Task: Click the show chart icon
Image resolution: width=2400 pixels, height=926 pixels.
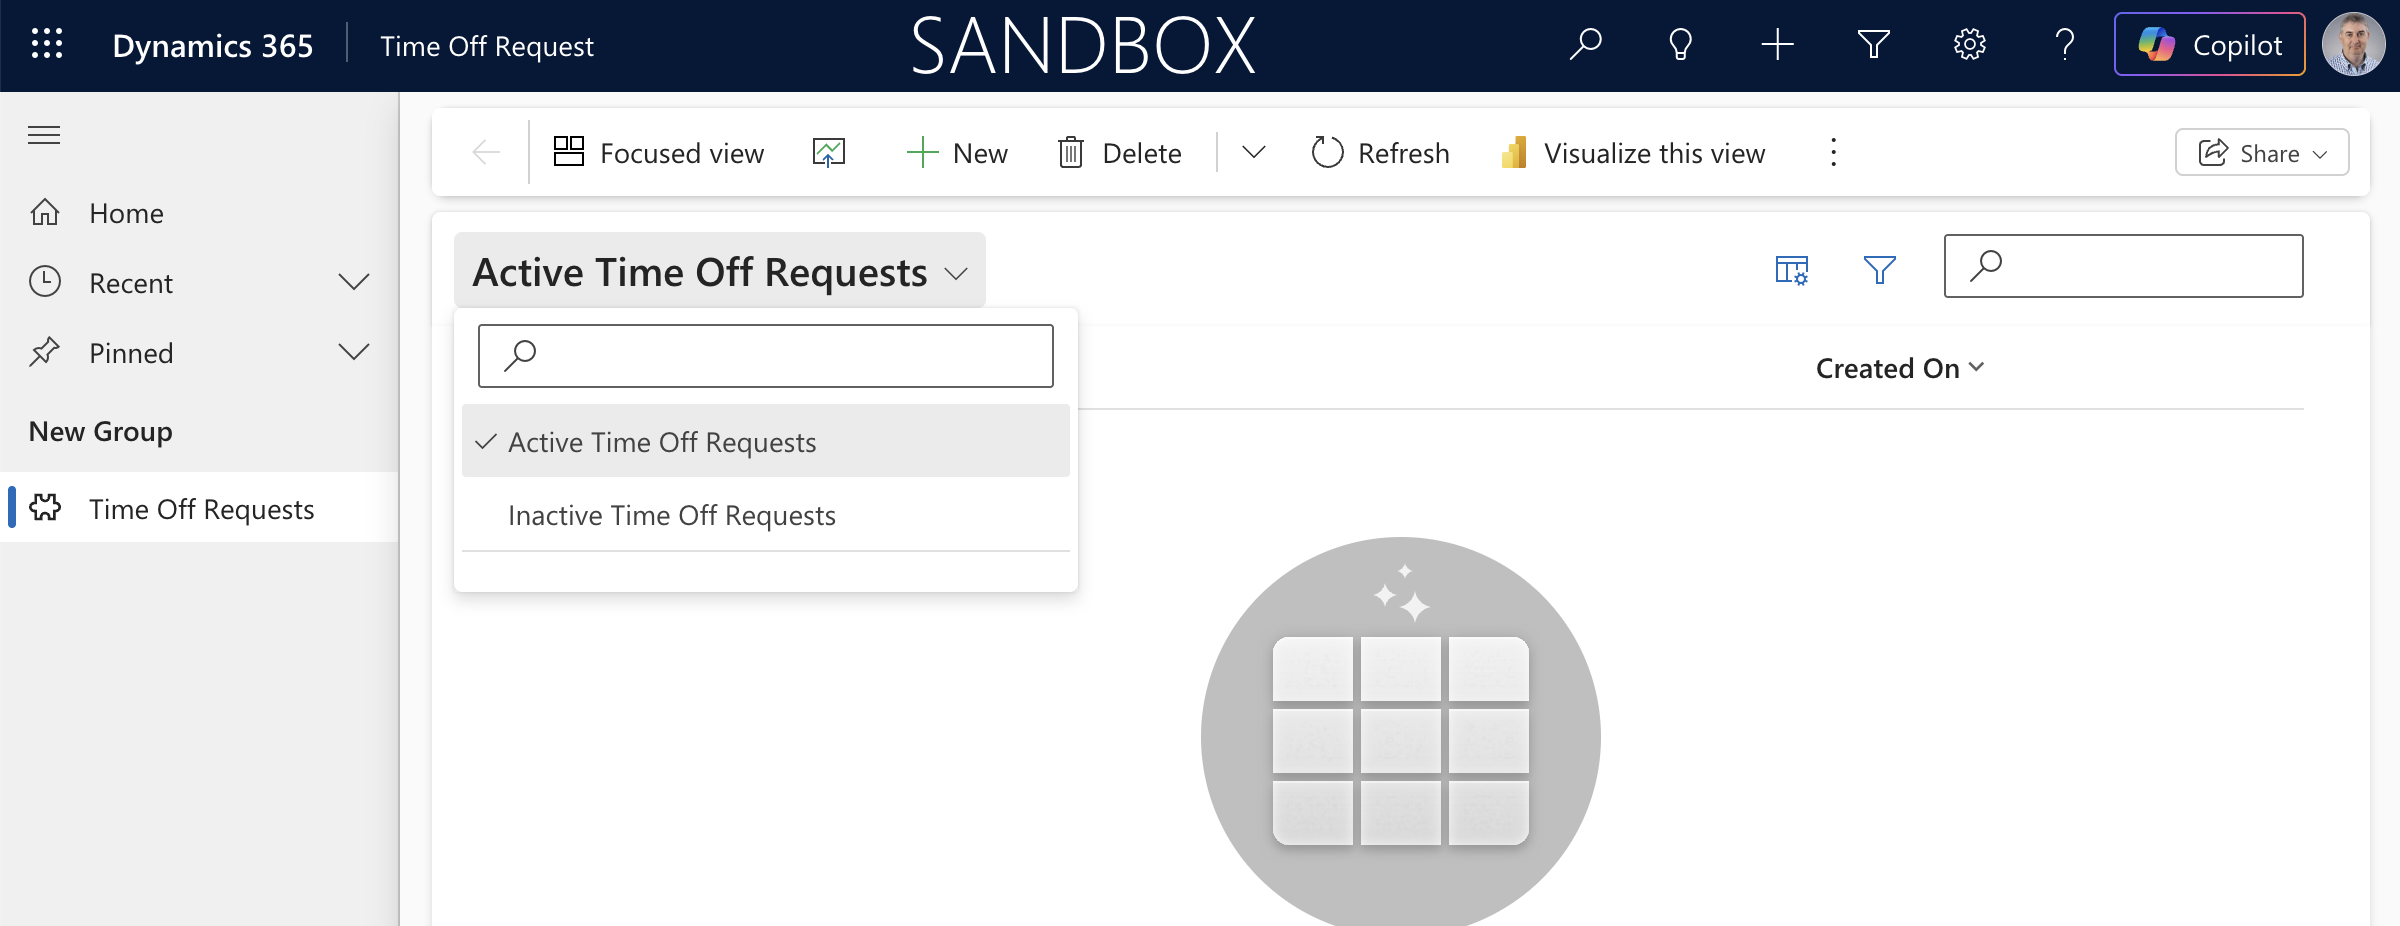Action: pos(829,153)
